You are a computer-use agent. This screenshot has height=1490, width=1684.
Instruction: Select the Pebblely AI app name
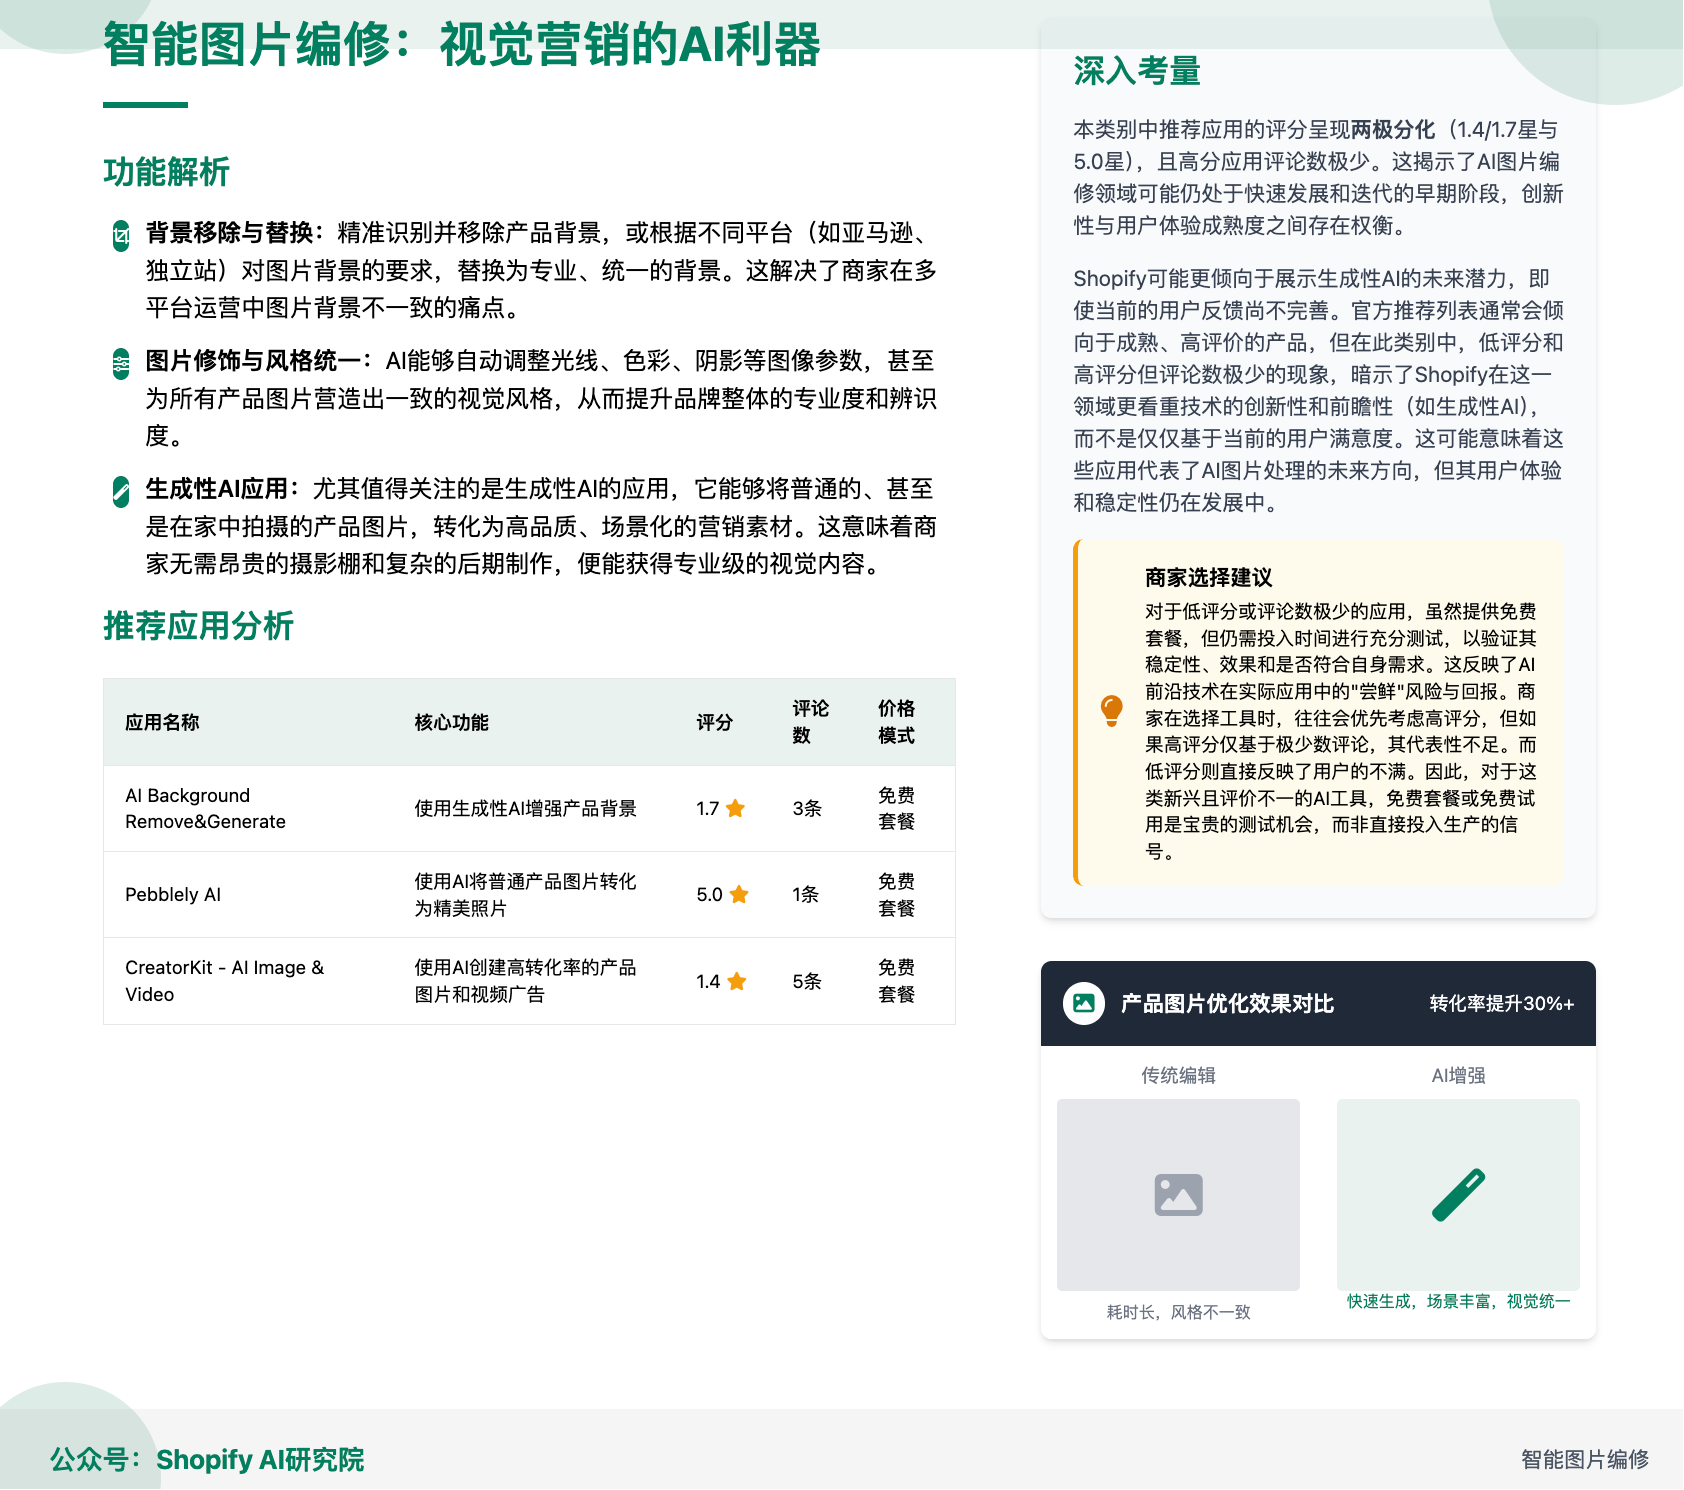pyautogui.click(x=173, y=894)
